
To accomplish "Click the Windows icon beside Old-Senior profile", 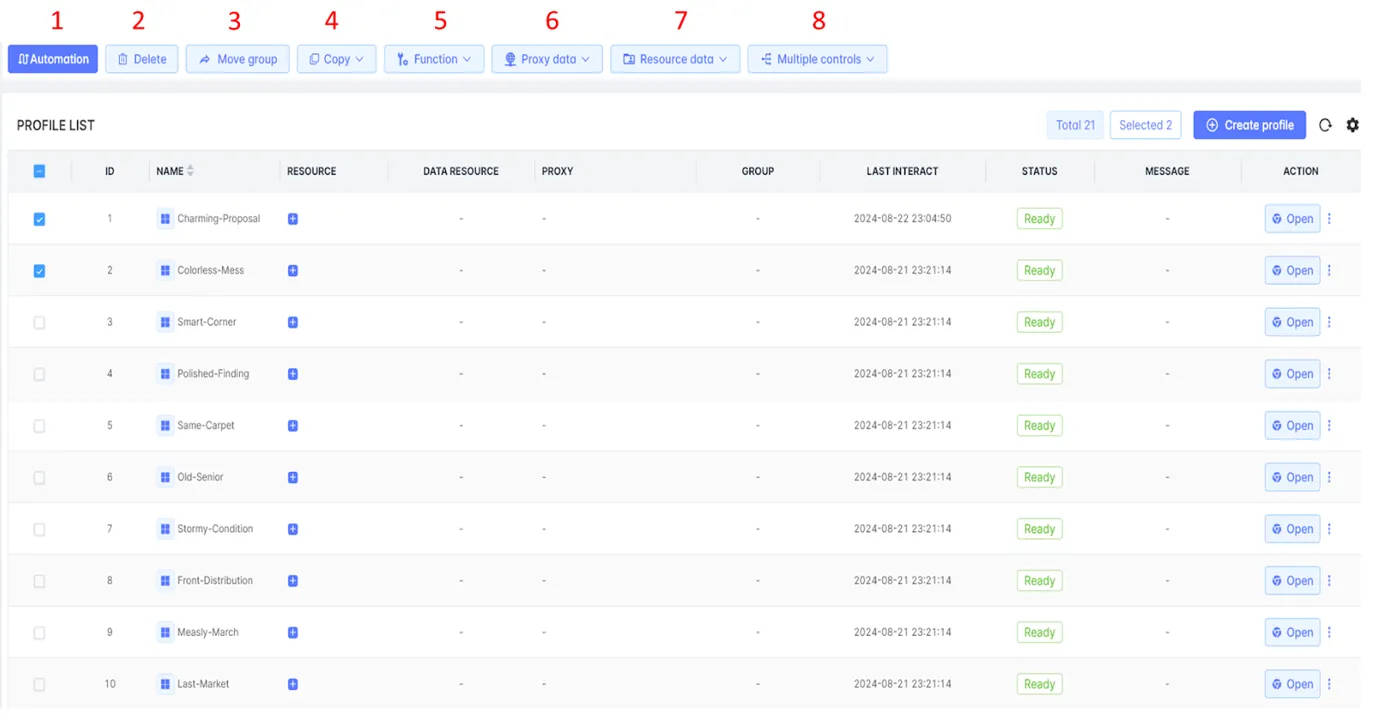I will [x=165, y=477].
